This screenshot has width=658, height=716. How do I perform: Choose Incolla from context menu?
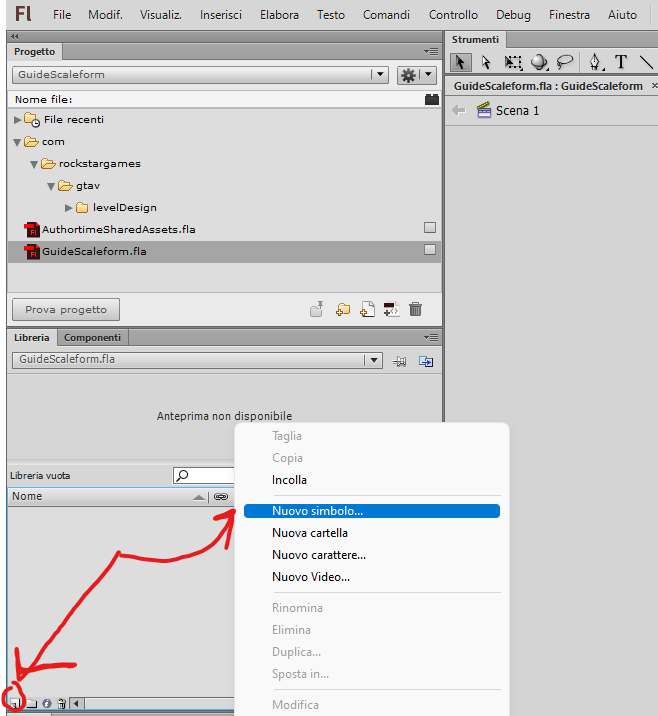[x=372, y=480]
